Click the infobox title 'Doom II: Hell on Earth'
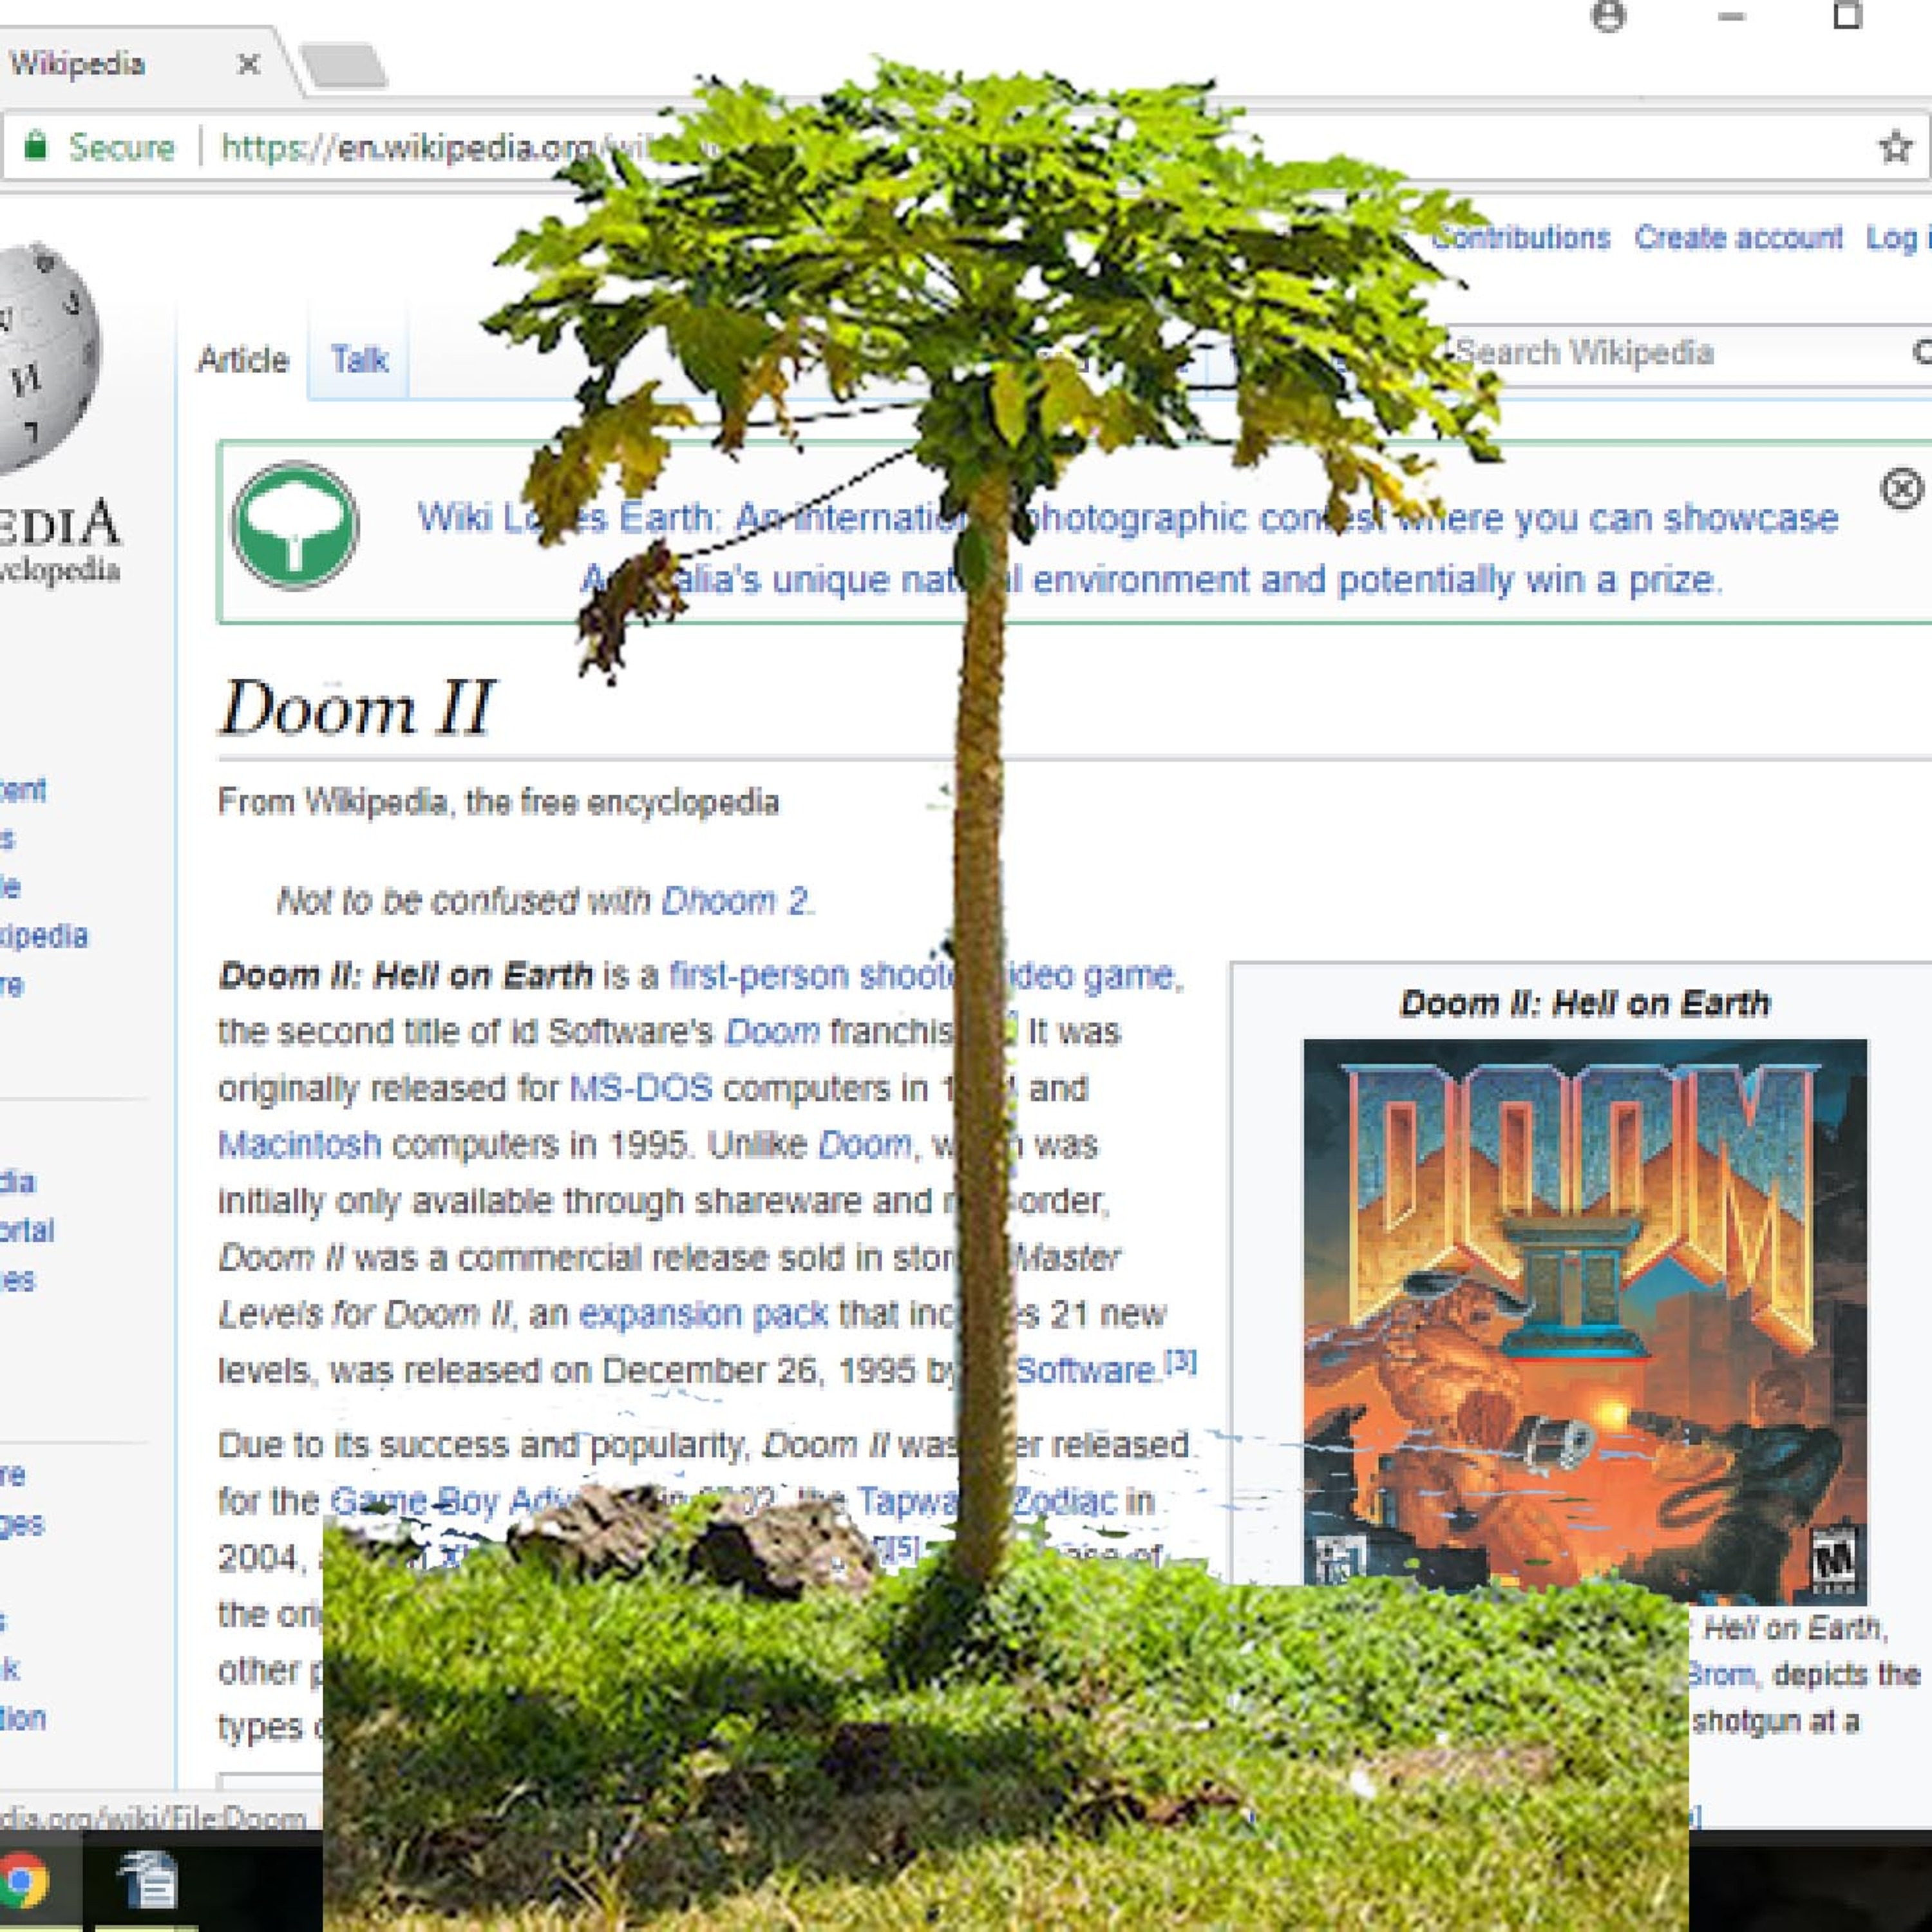Viewport: 1932px width, 1932px height. pos(1584,1002)
